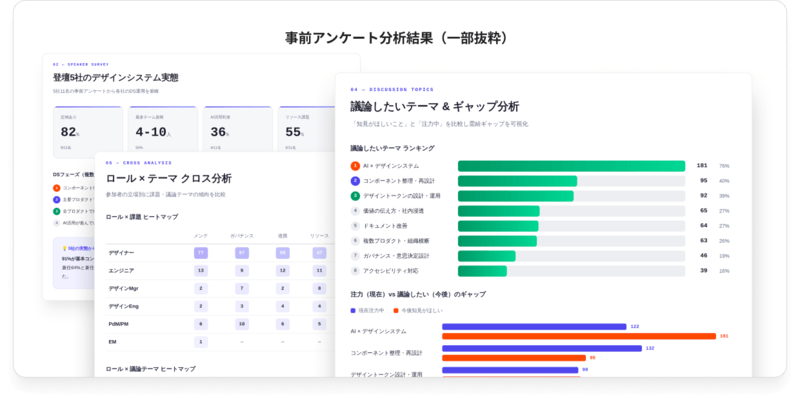Image resolution: width=800 pixels, height=404 pixels.
Task: Click the lightbulb icon in the speaker survey insight box
Action: pyautogui.click(x=64, y=248)
